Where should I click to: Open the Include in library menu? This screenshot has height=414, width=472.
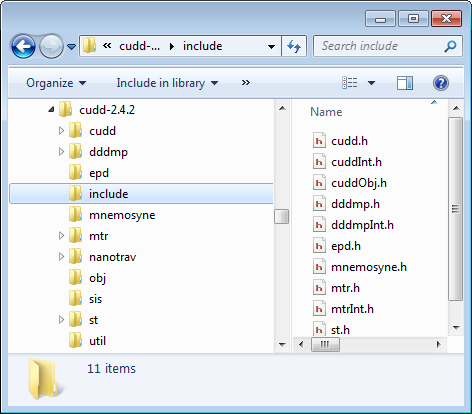point(167,83)
